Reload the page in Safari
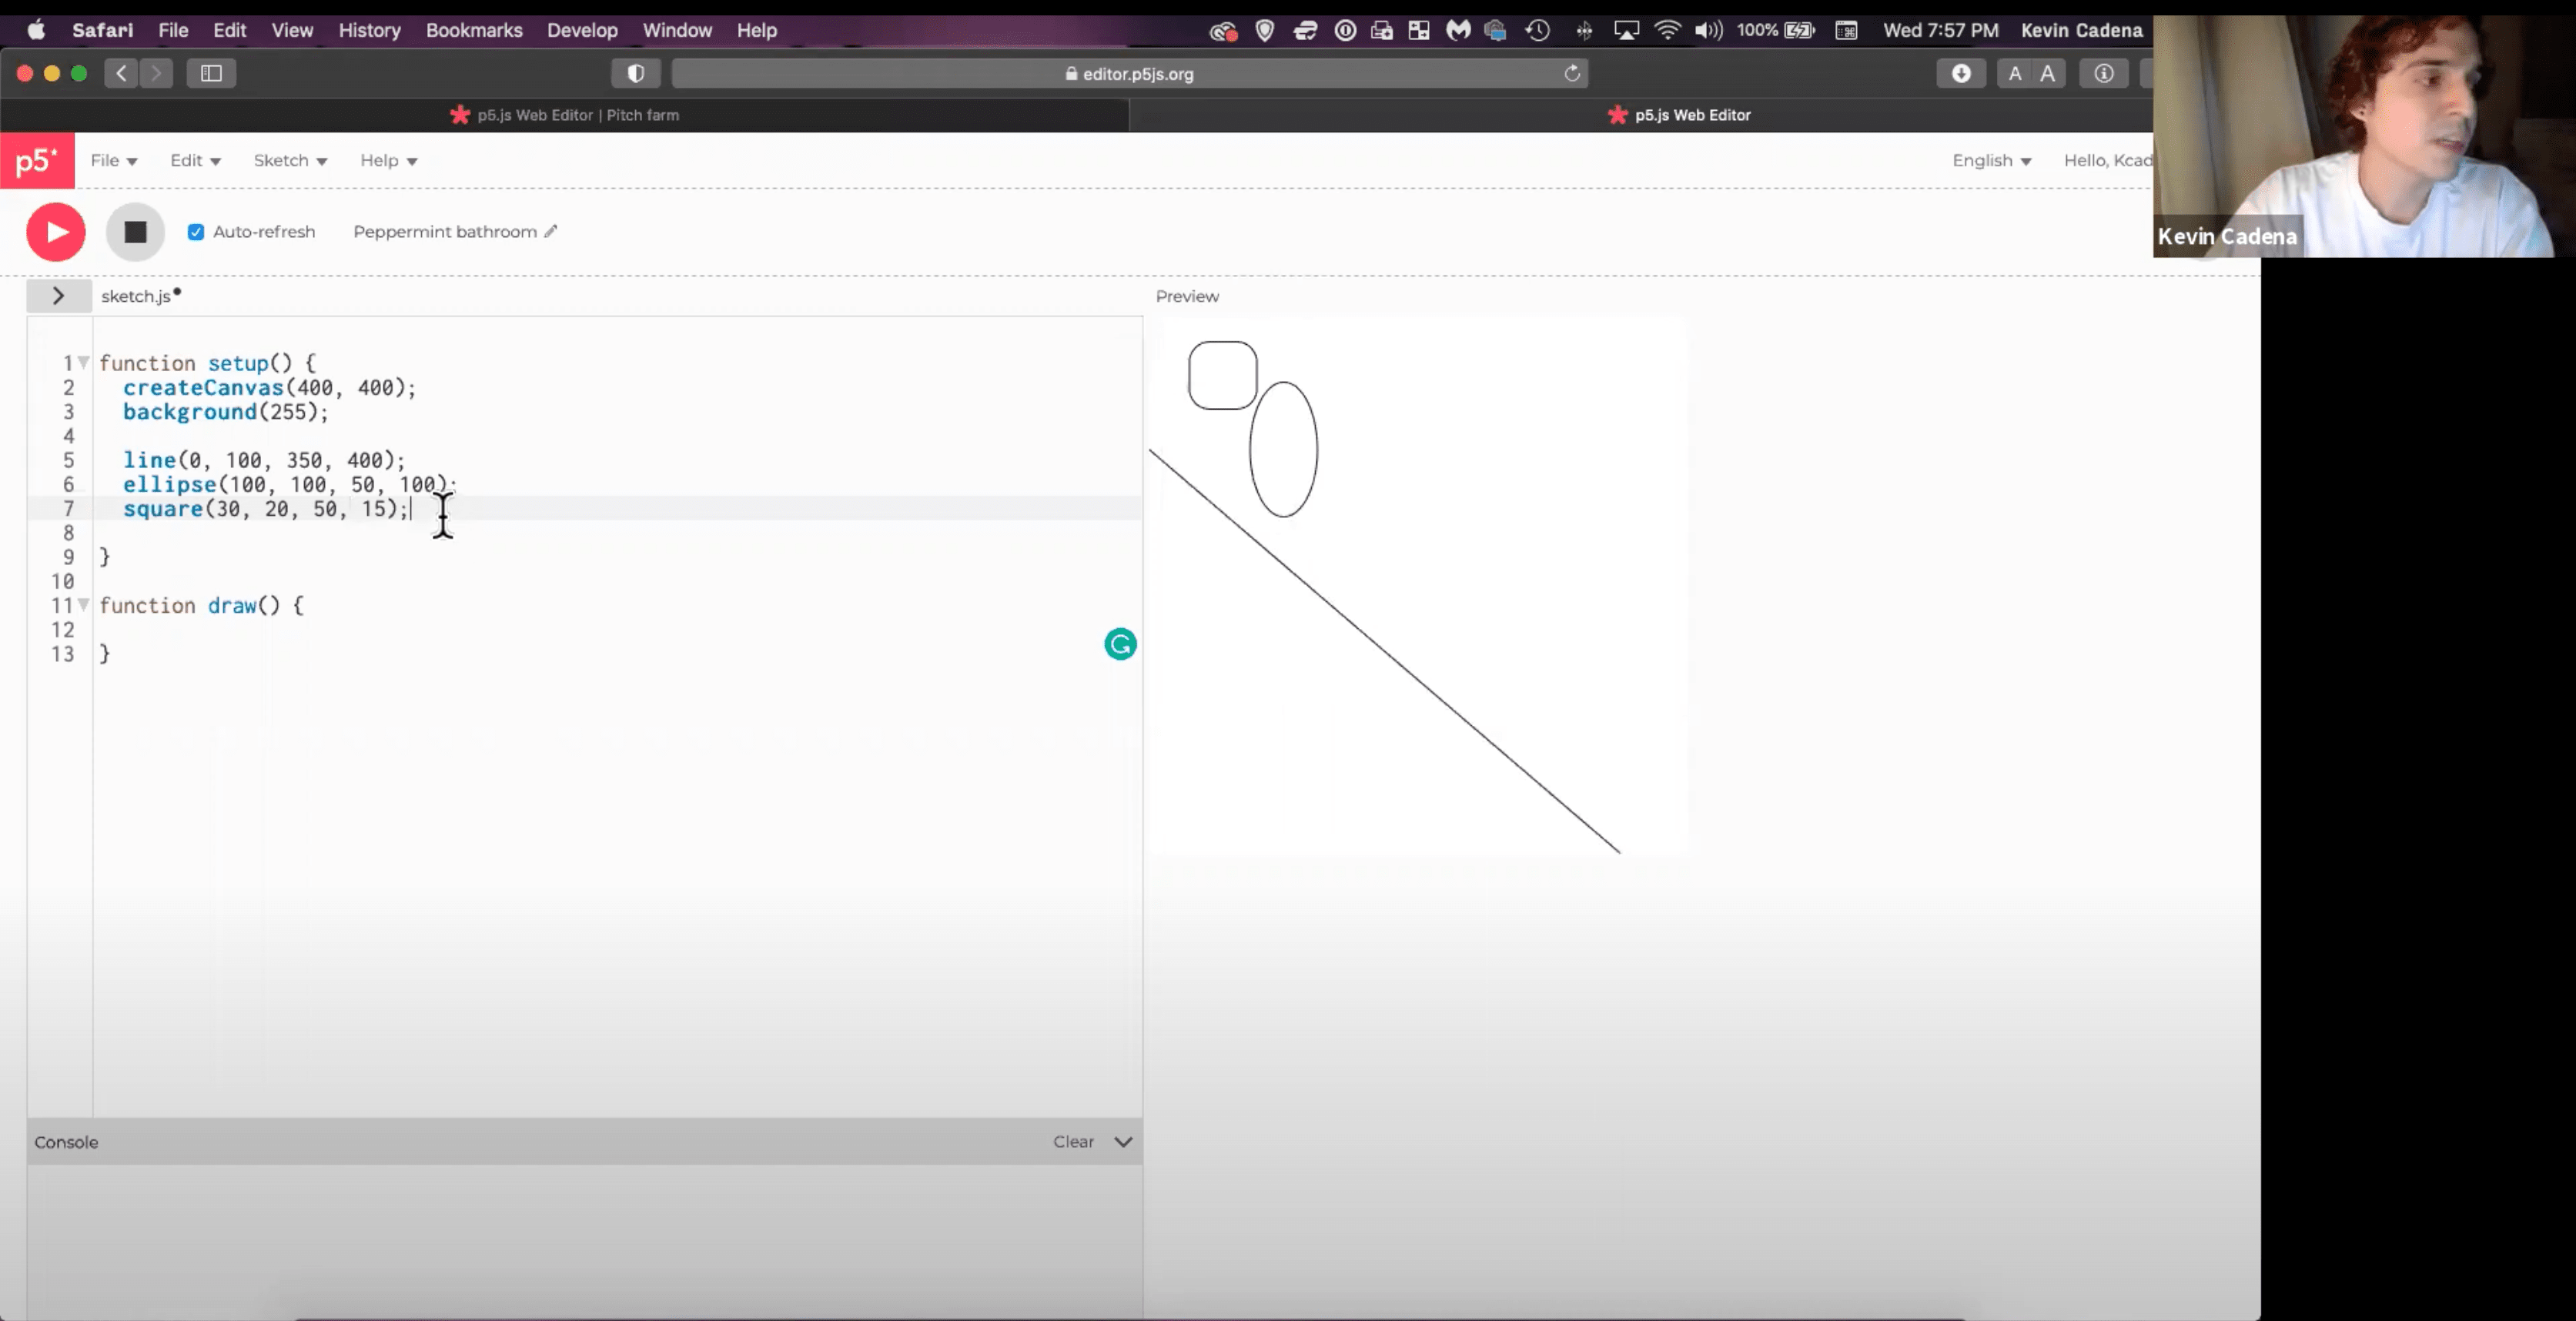This screenshot has height=1321, width=2576. pos(1572,73)
